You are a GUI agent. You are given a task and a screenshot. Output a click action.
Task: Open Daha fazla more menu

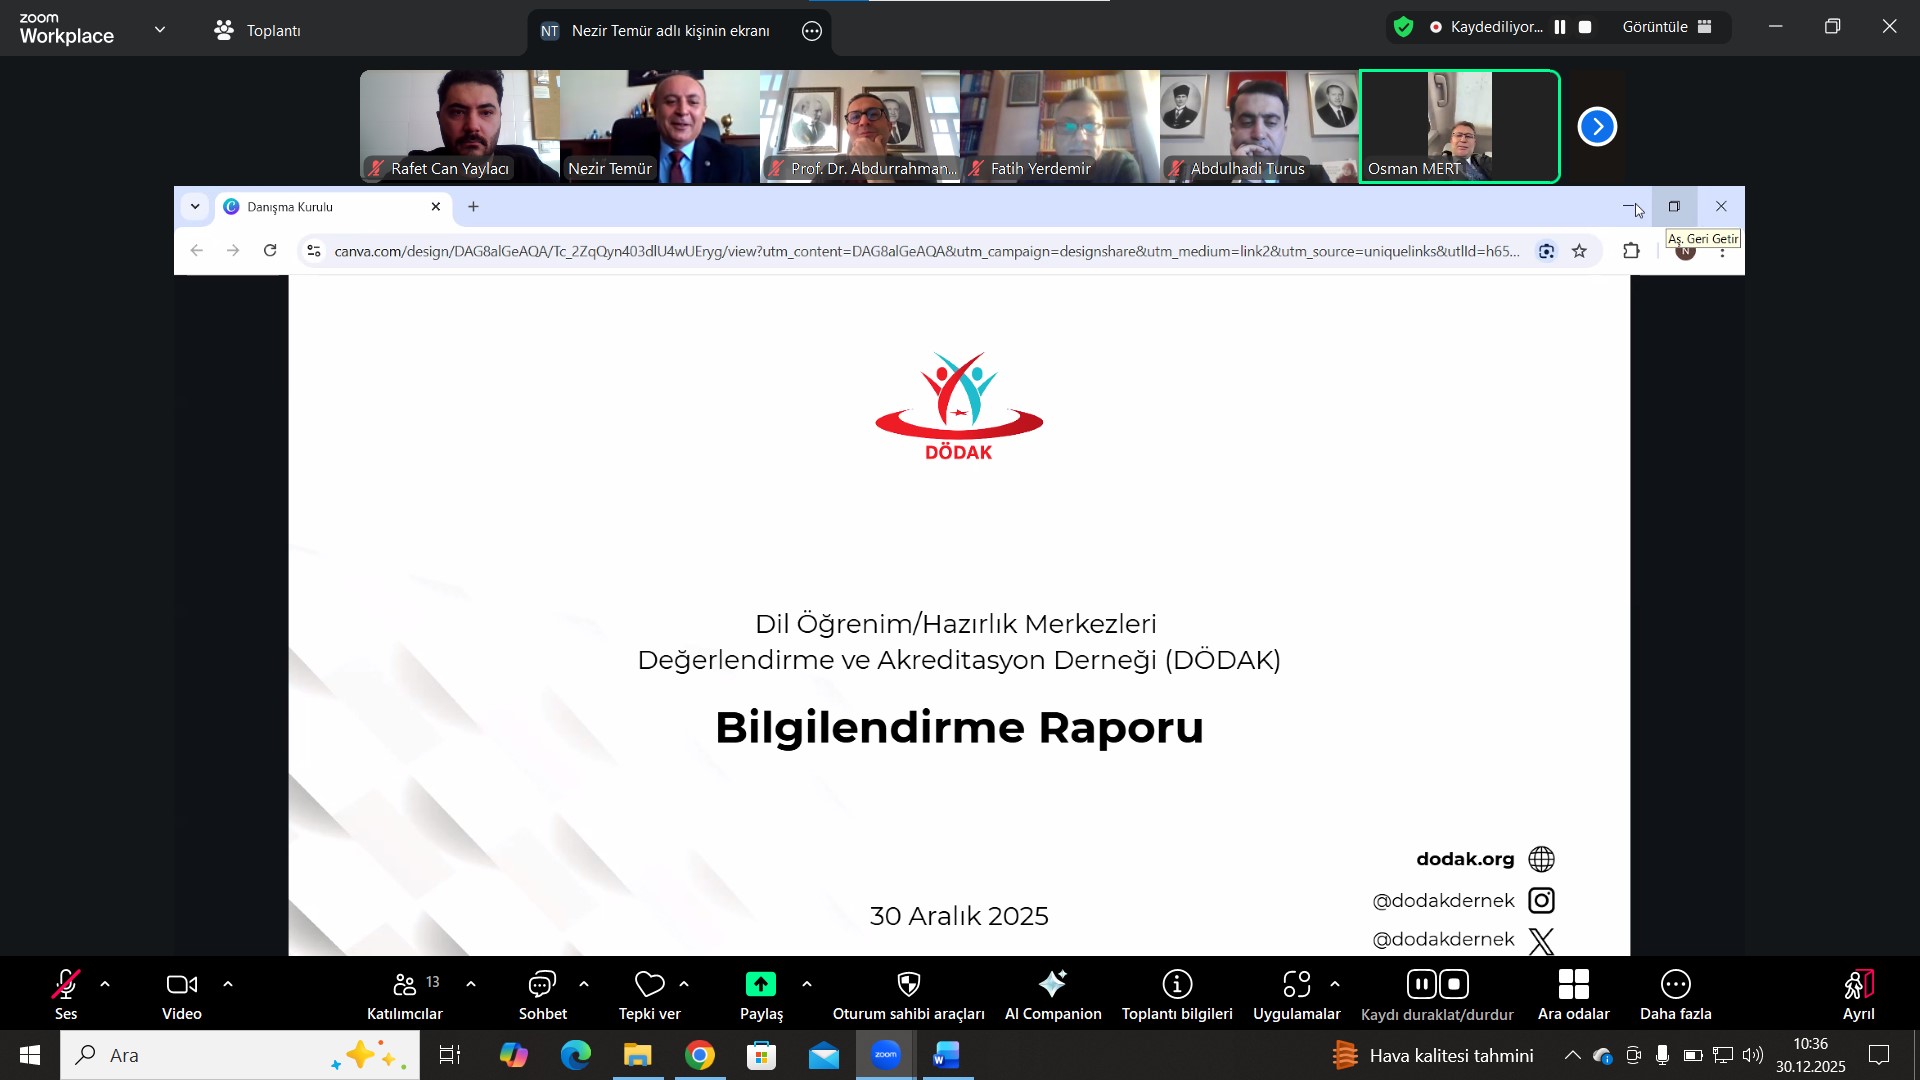[x=1675, y=995]
